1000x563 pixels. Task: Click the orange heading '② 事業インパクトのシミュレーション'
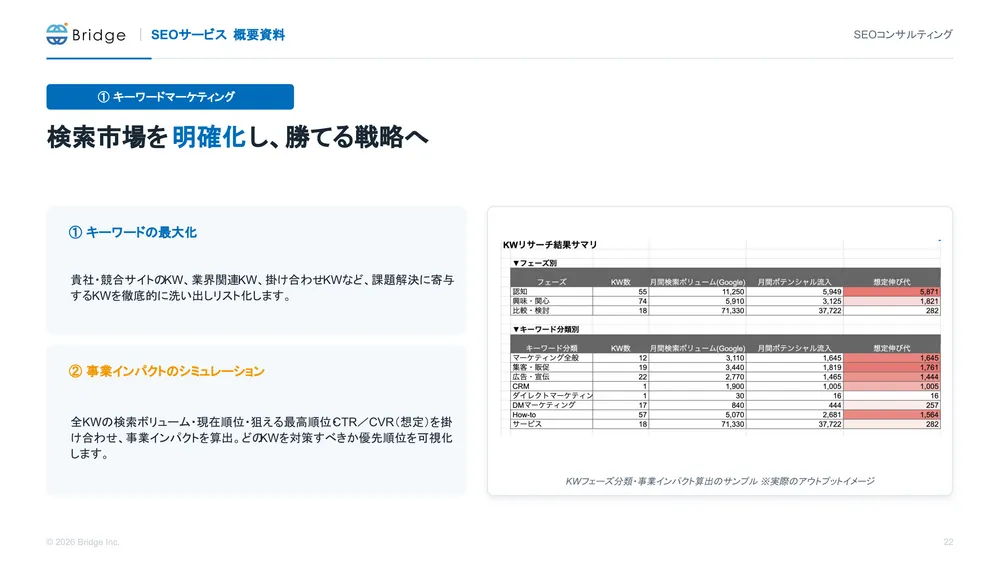tap(166, 371)
